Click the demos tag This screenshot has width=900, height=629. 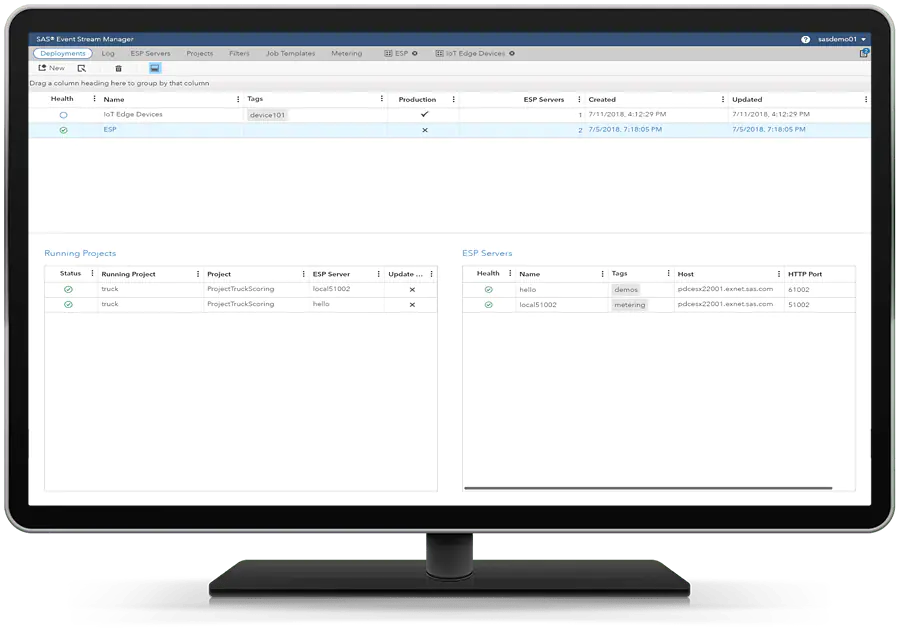(x=626, y=290)
